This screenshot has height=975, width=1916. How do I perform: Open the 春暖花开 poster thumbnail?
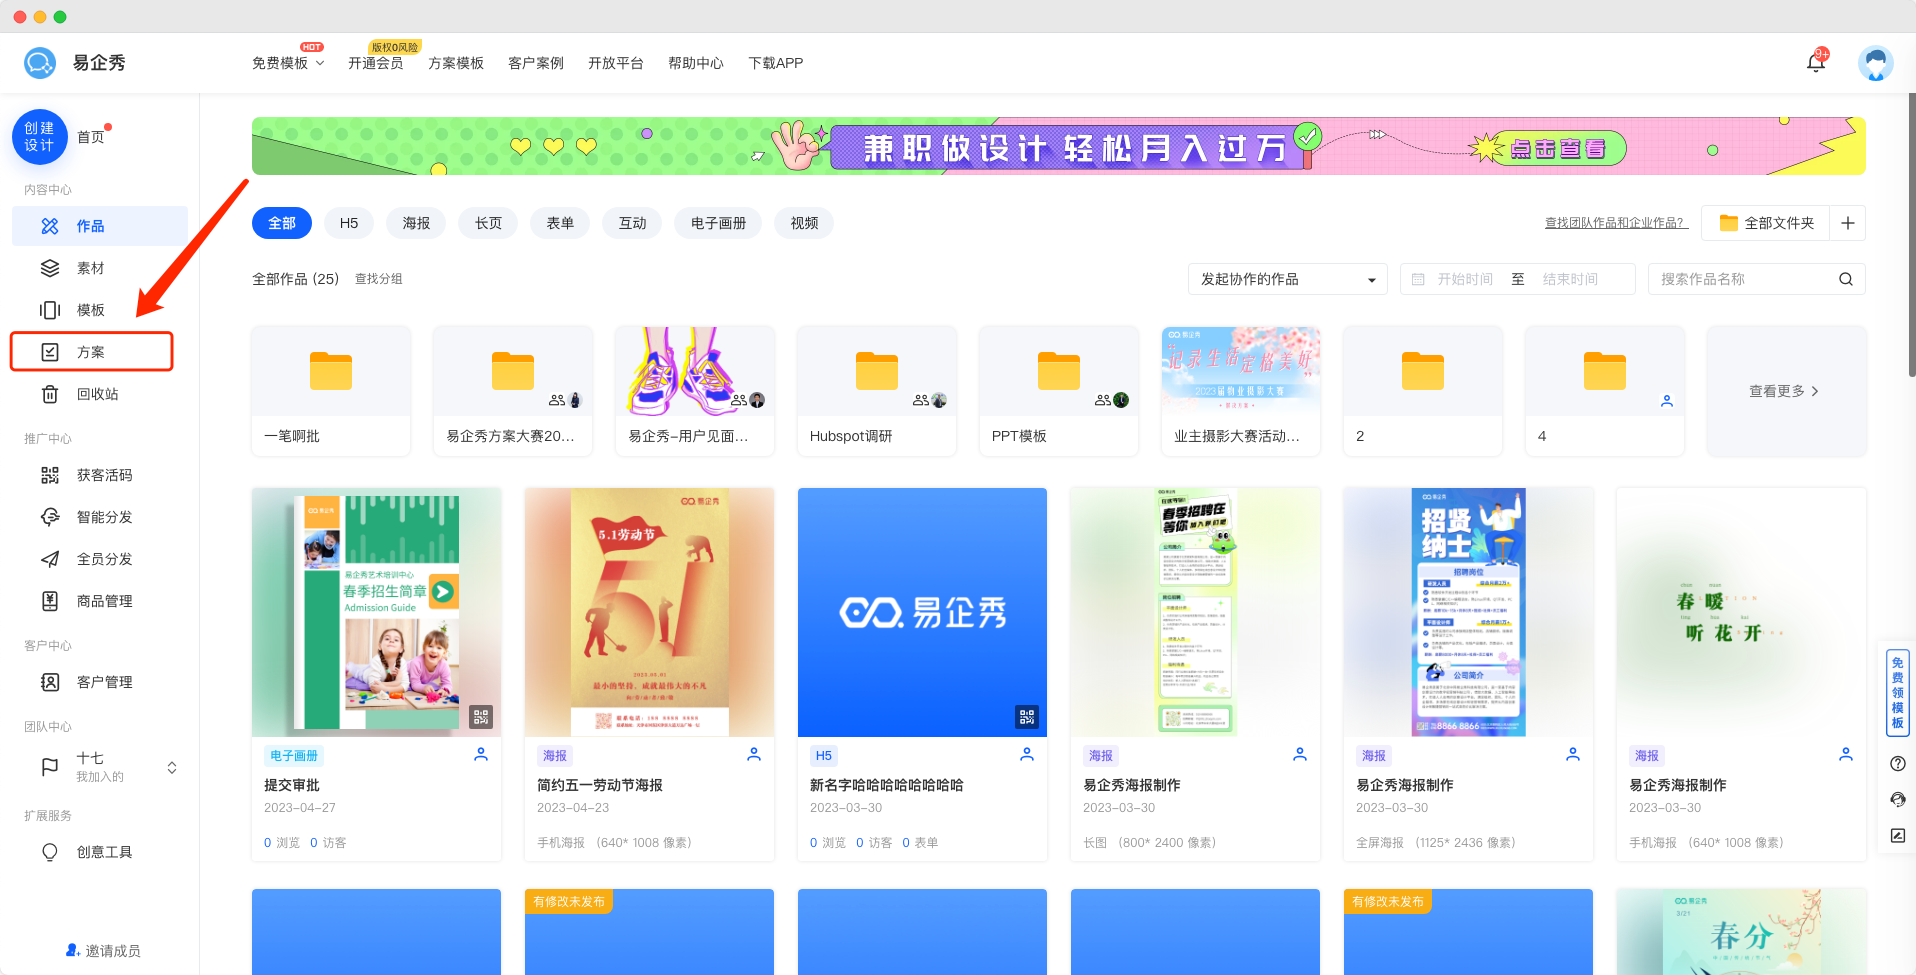(x=1741, y=612)
